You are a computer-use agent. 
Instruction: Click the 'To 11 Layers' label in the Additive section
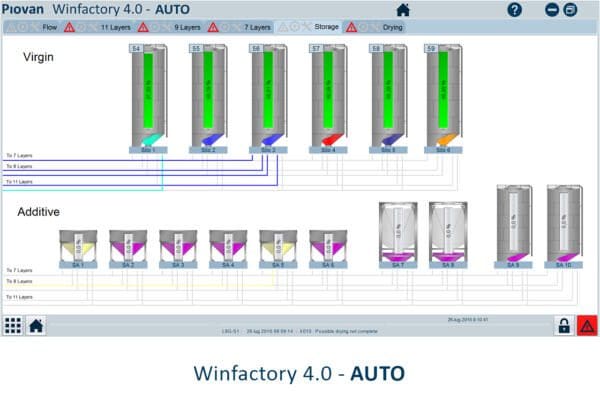pos(19,297)
